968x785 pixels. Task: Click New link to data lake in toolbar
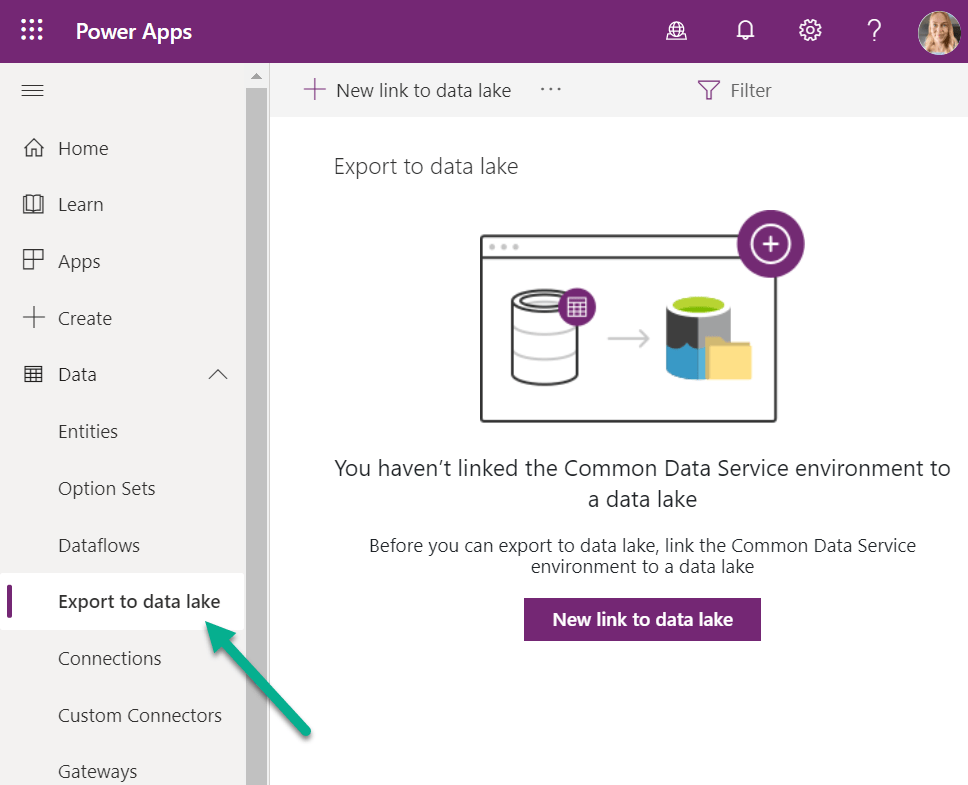408,91
